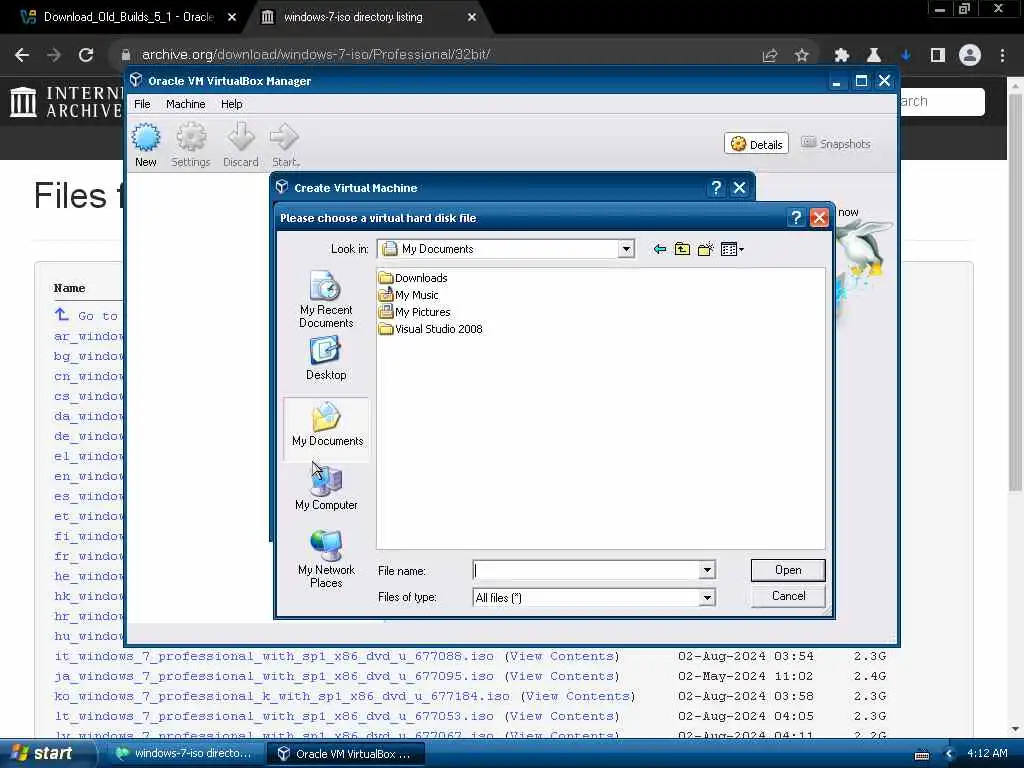Expand the Look in dropdown
Viewport: 1024px width, 768px height.
[x=626, y=249]
